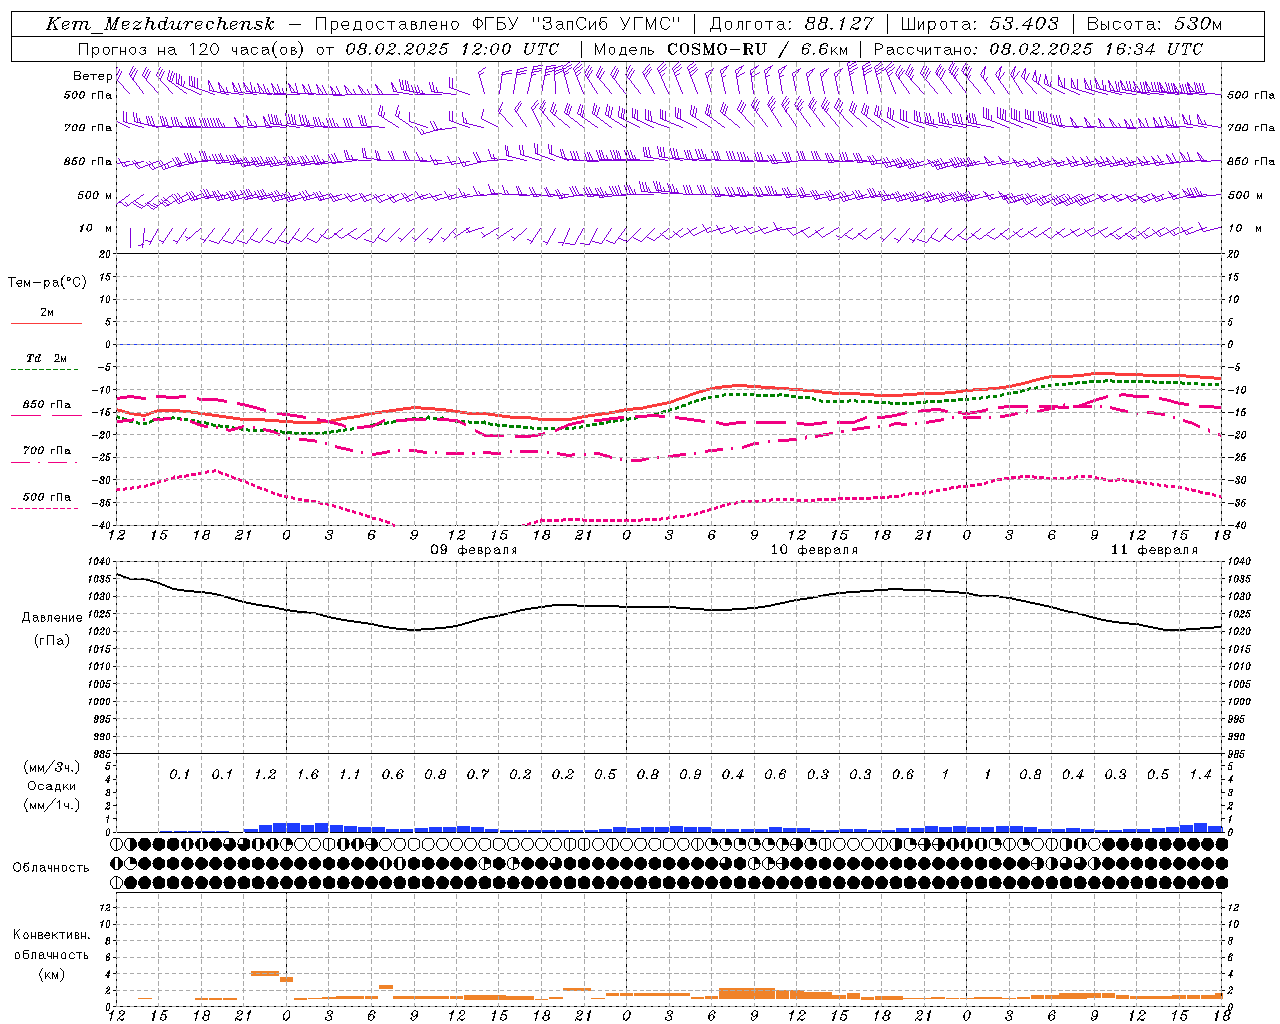Click the 1.4 precipitation value
Image resolution: width=1280 pixels, height=1024 pixels.
click(x=1200, y=775)
